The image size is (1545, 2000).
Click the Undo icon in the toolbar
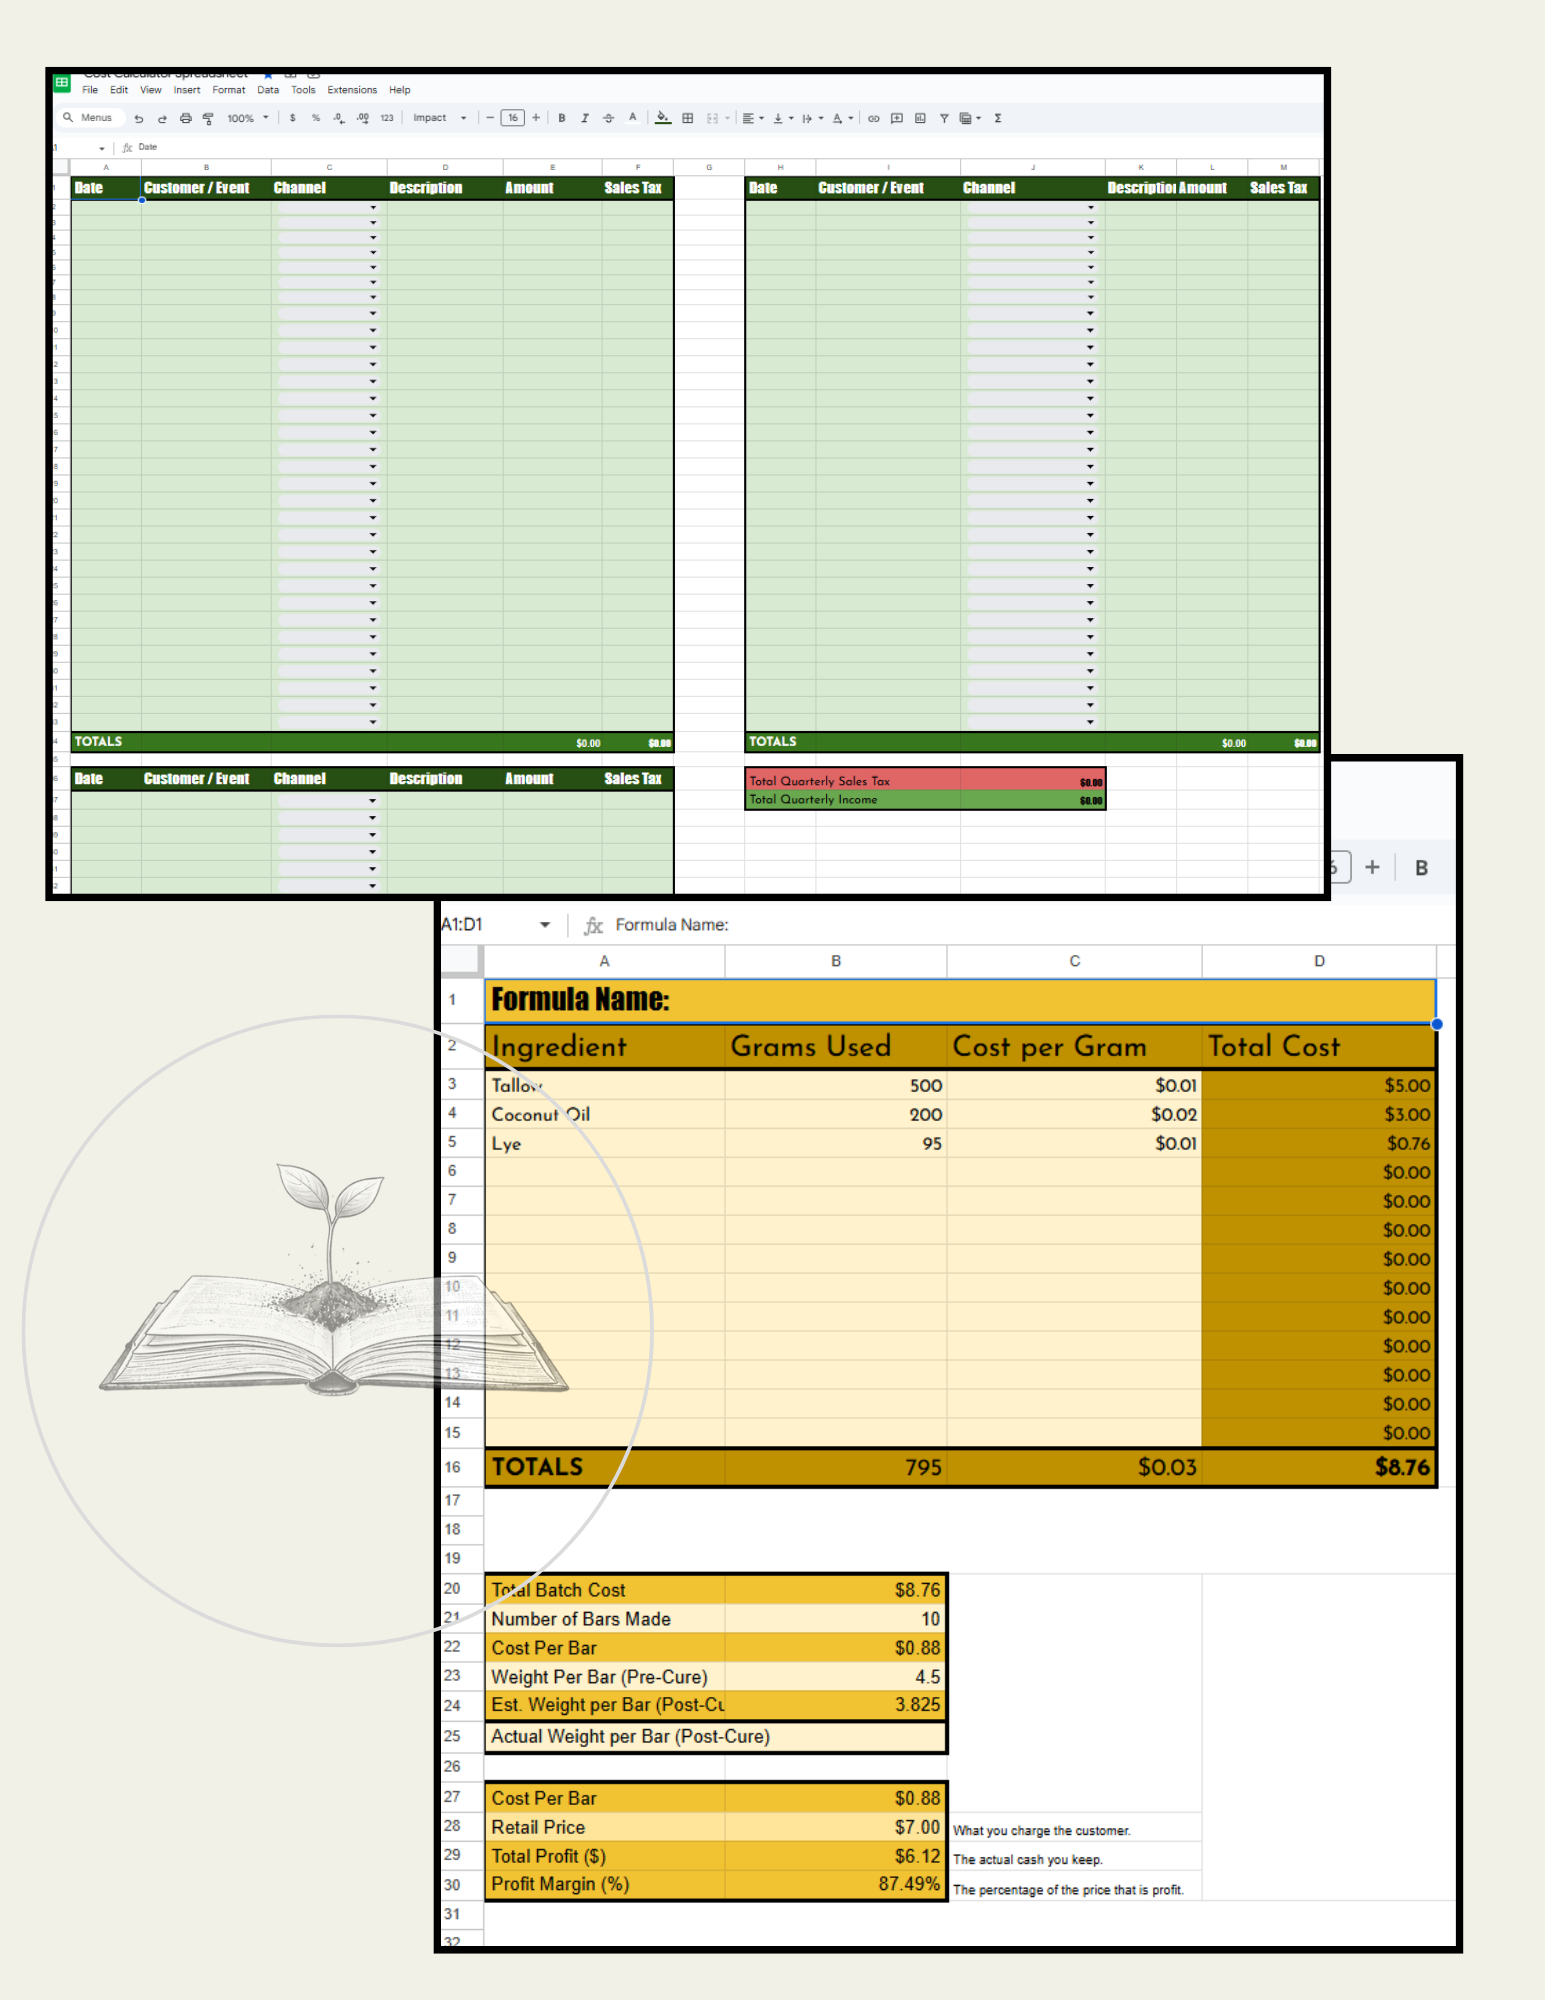tap(139, 118)
